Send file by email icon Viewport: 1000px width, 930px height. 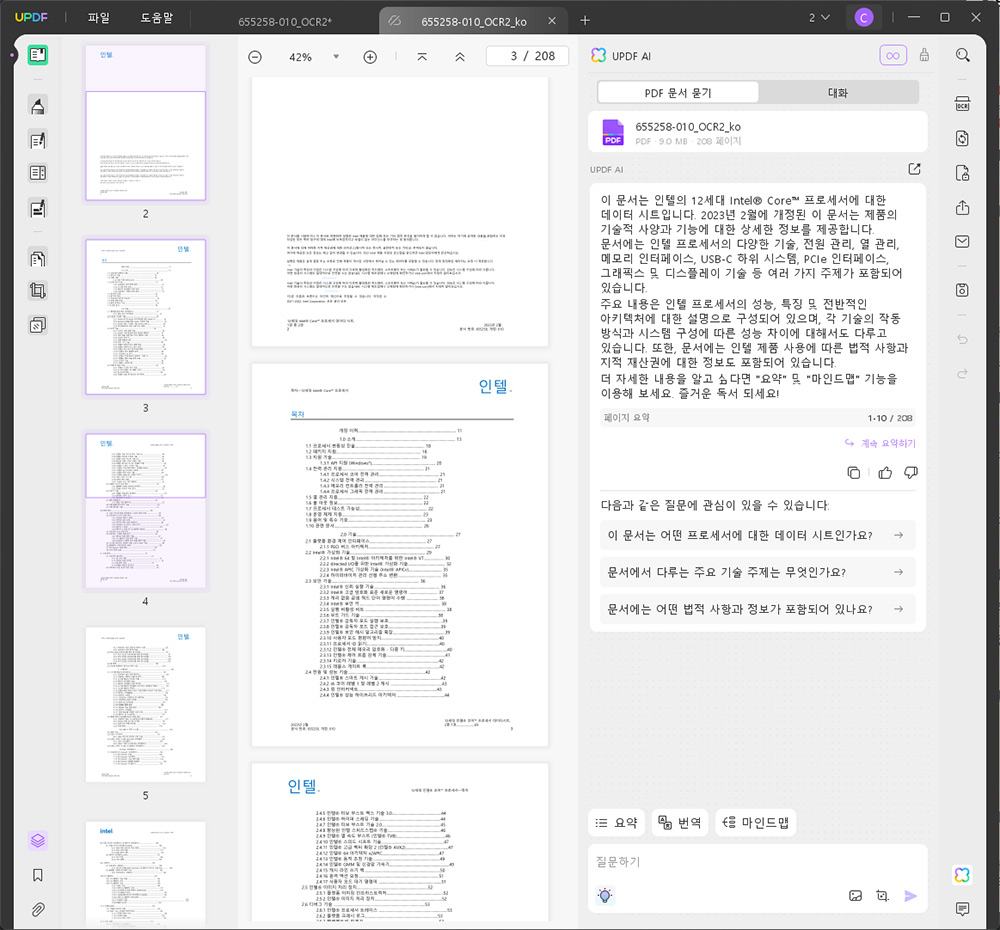[x=962, y=242]
